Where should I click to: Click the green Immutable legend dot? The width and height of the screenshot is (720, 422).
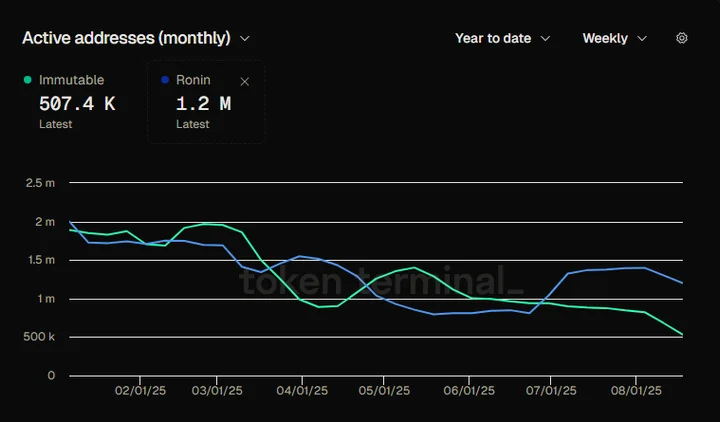tap(28, 80)
